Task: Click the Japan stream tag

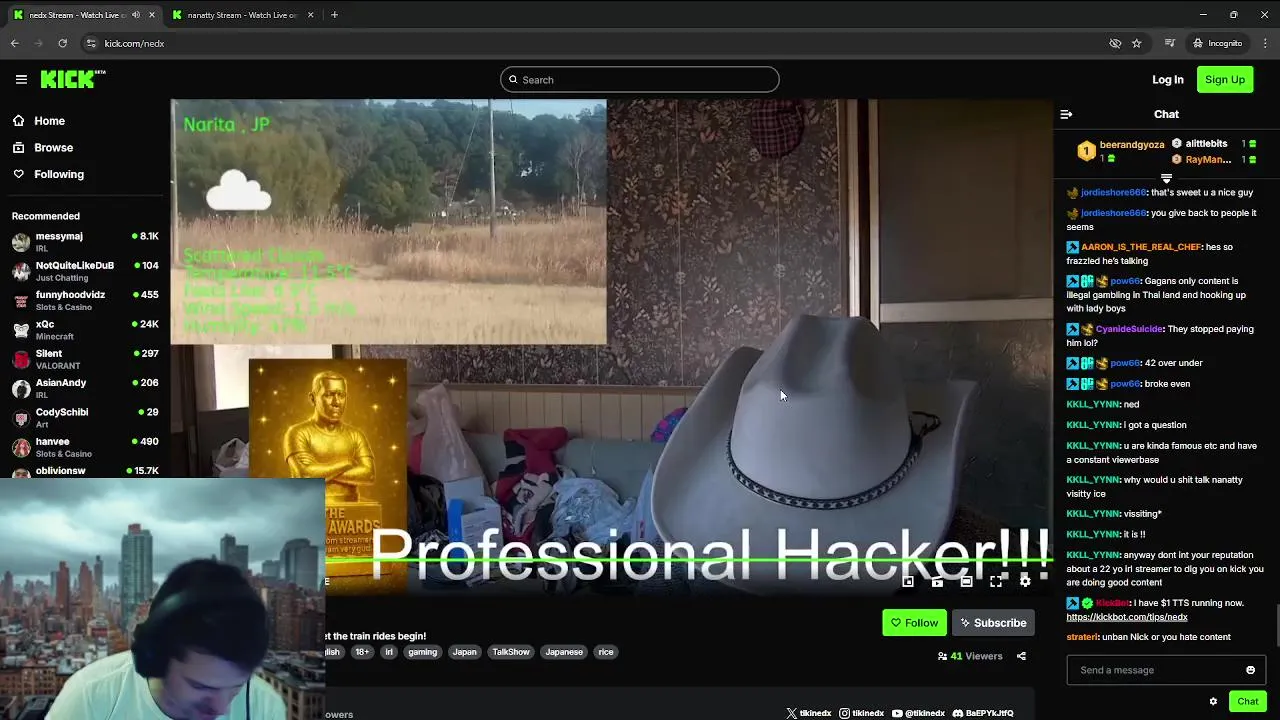Action: point(464,652)
